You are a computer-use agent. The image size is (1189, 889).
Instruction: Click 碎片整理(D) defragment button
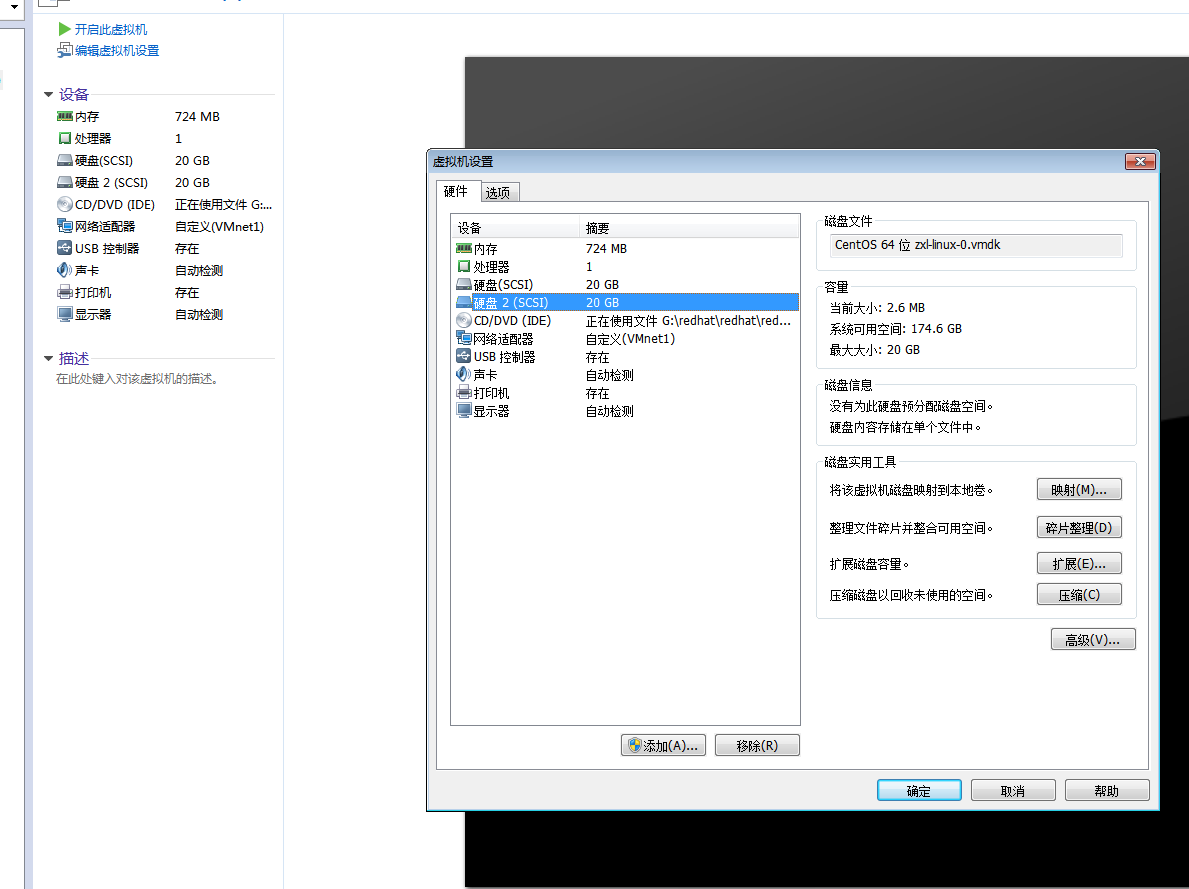tap(1079, 528)
